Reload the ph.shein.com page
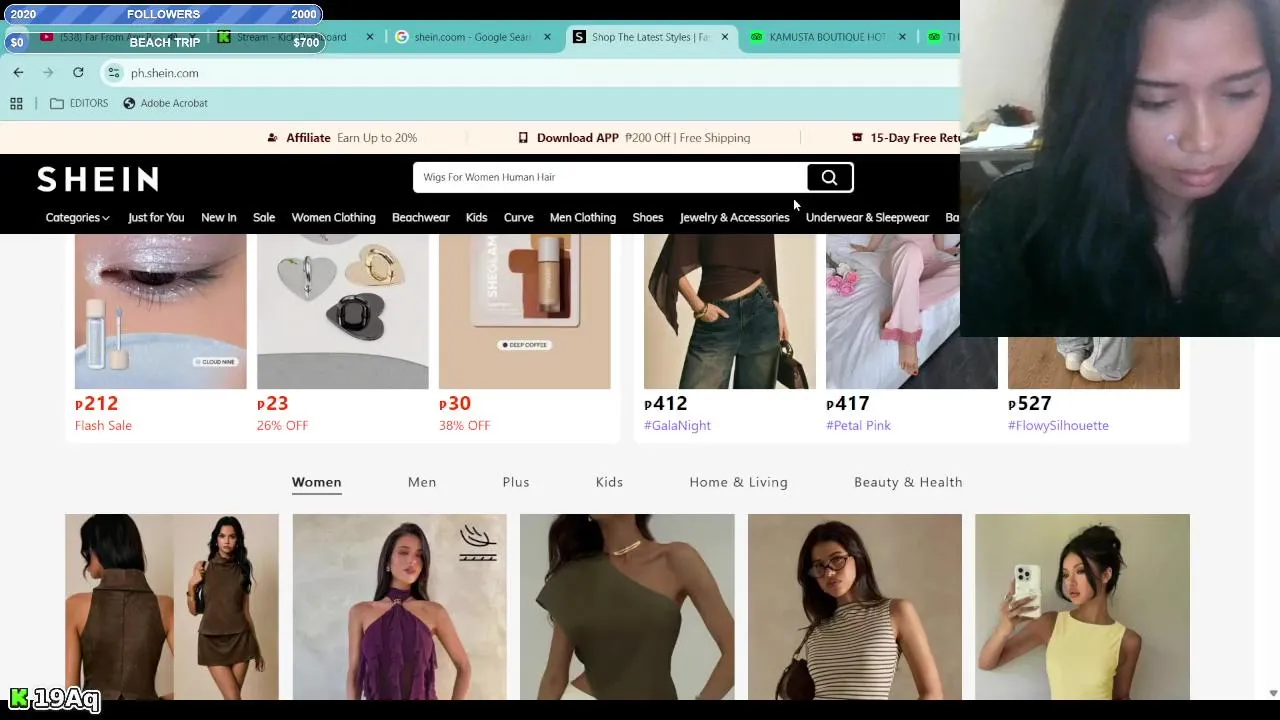Viewport: 1280px width, 720px height. point(78,72)
